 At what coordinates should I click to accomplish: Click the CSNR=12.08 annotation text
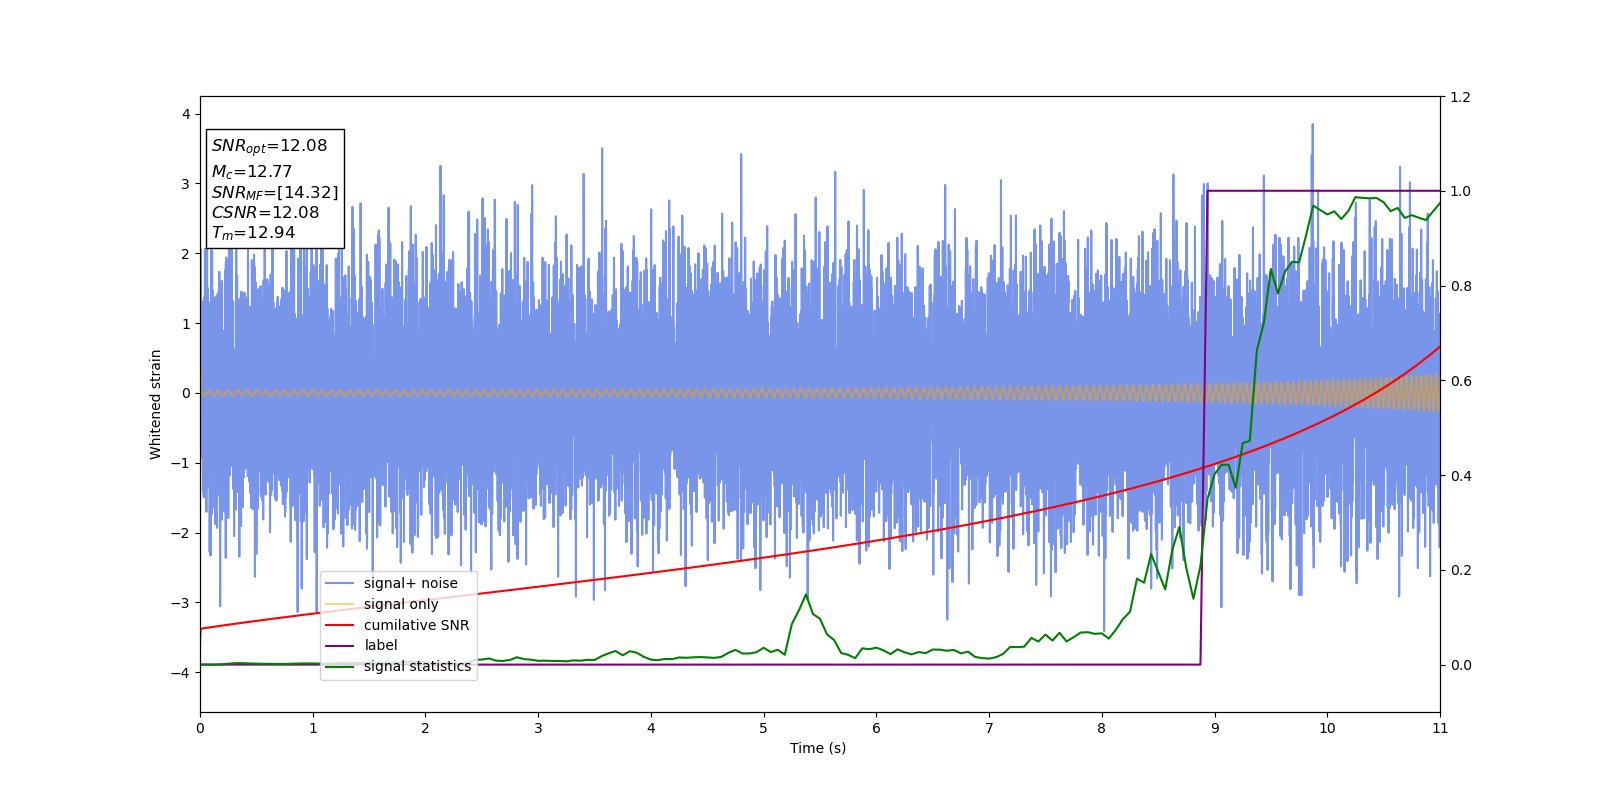[x=265, y=212]
